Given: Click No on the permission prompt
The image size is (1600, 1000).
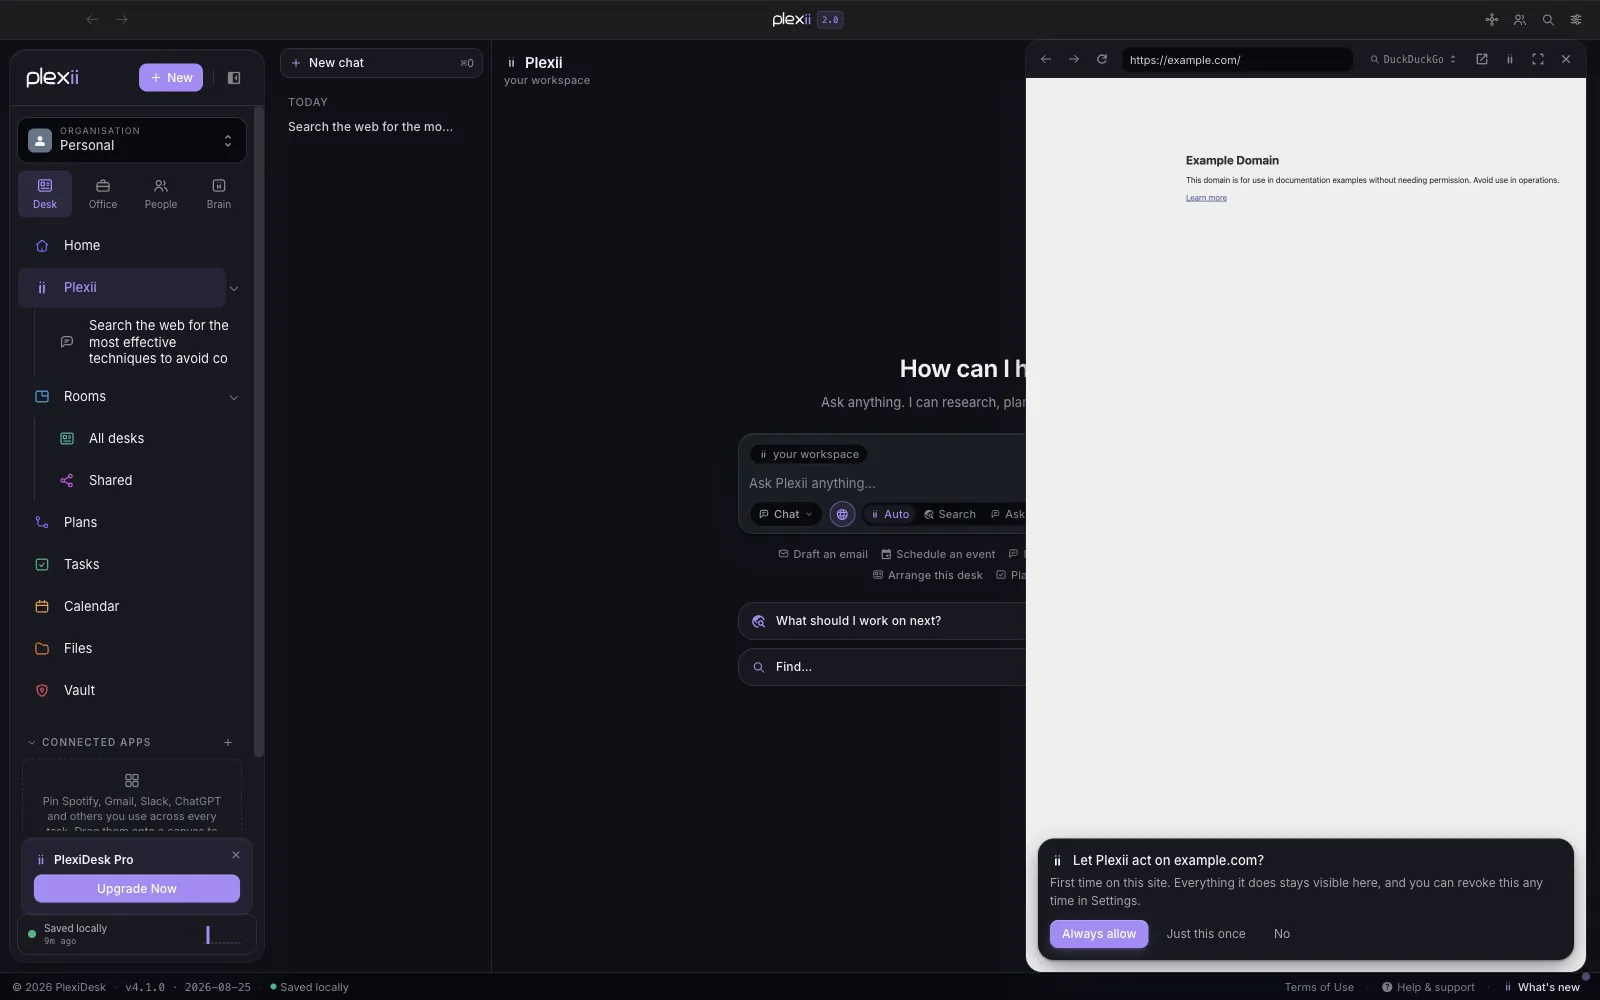Looking at the screenshot, I should click(1282, 935).
